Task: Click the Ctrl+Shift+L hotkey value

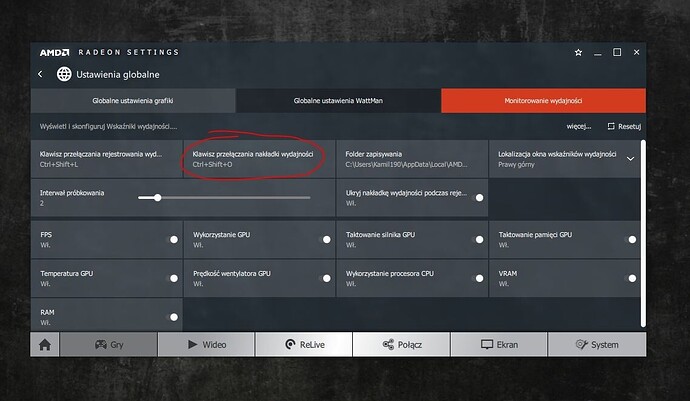Action: [x=59, y=165]
